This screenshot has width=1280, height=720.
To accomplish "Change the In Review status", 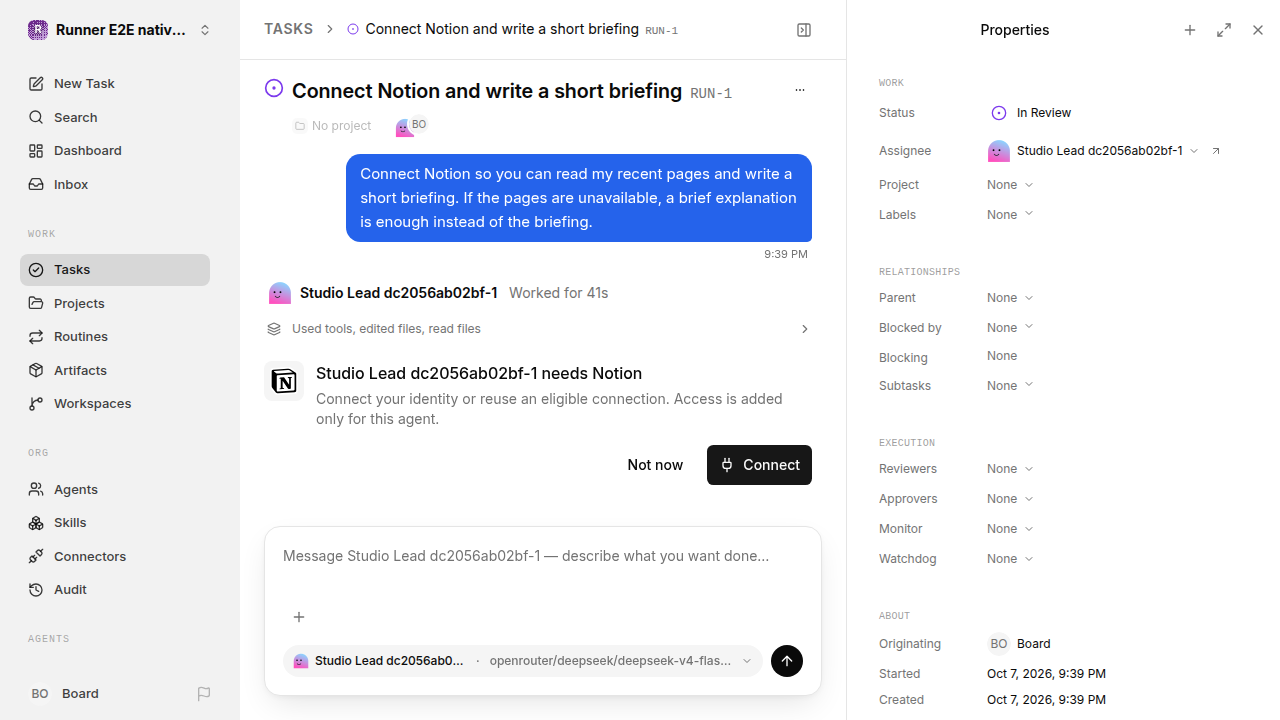I will click(1031, 113).
